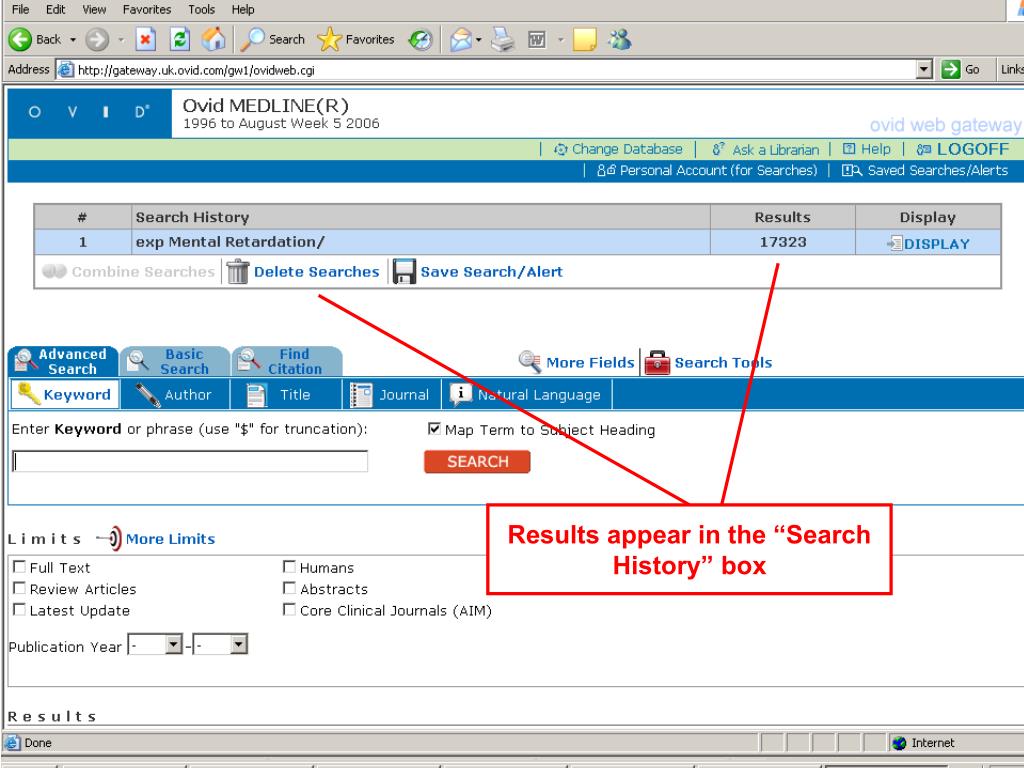Click the Edit with Word toolbar icon
Viewport: 1024px width, 768px height.
click(537, 40)
